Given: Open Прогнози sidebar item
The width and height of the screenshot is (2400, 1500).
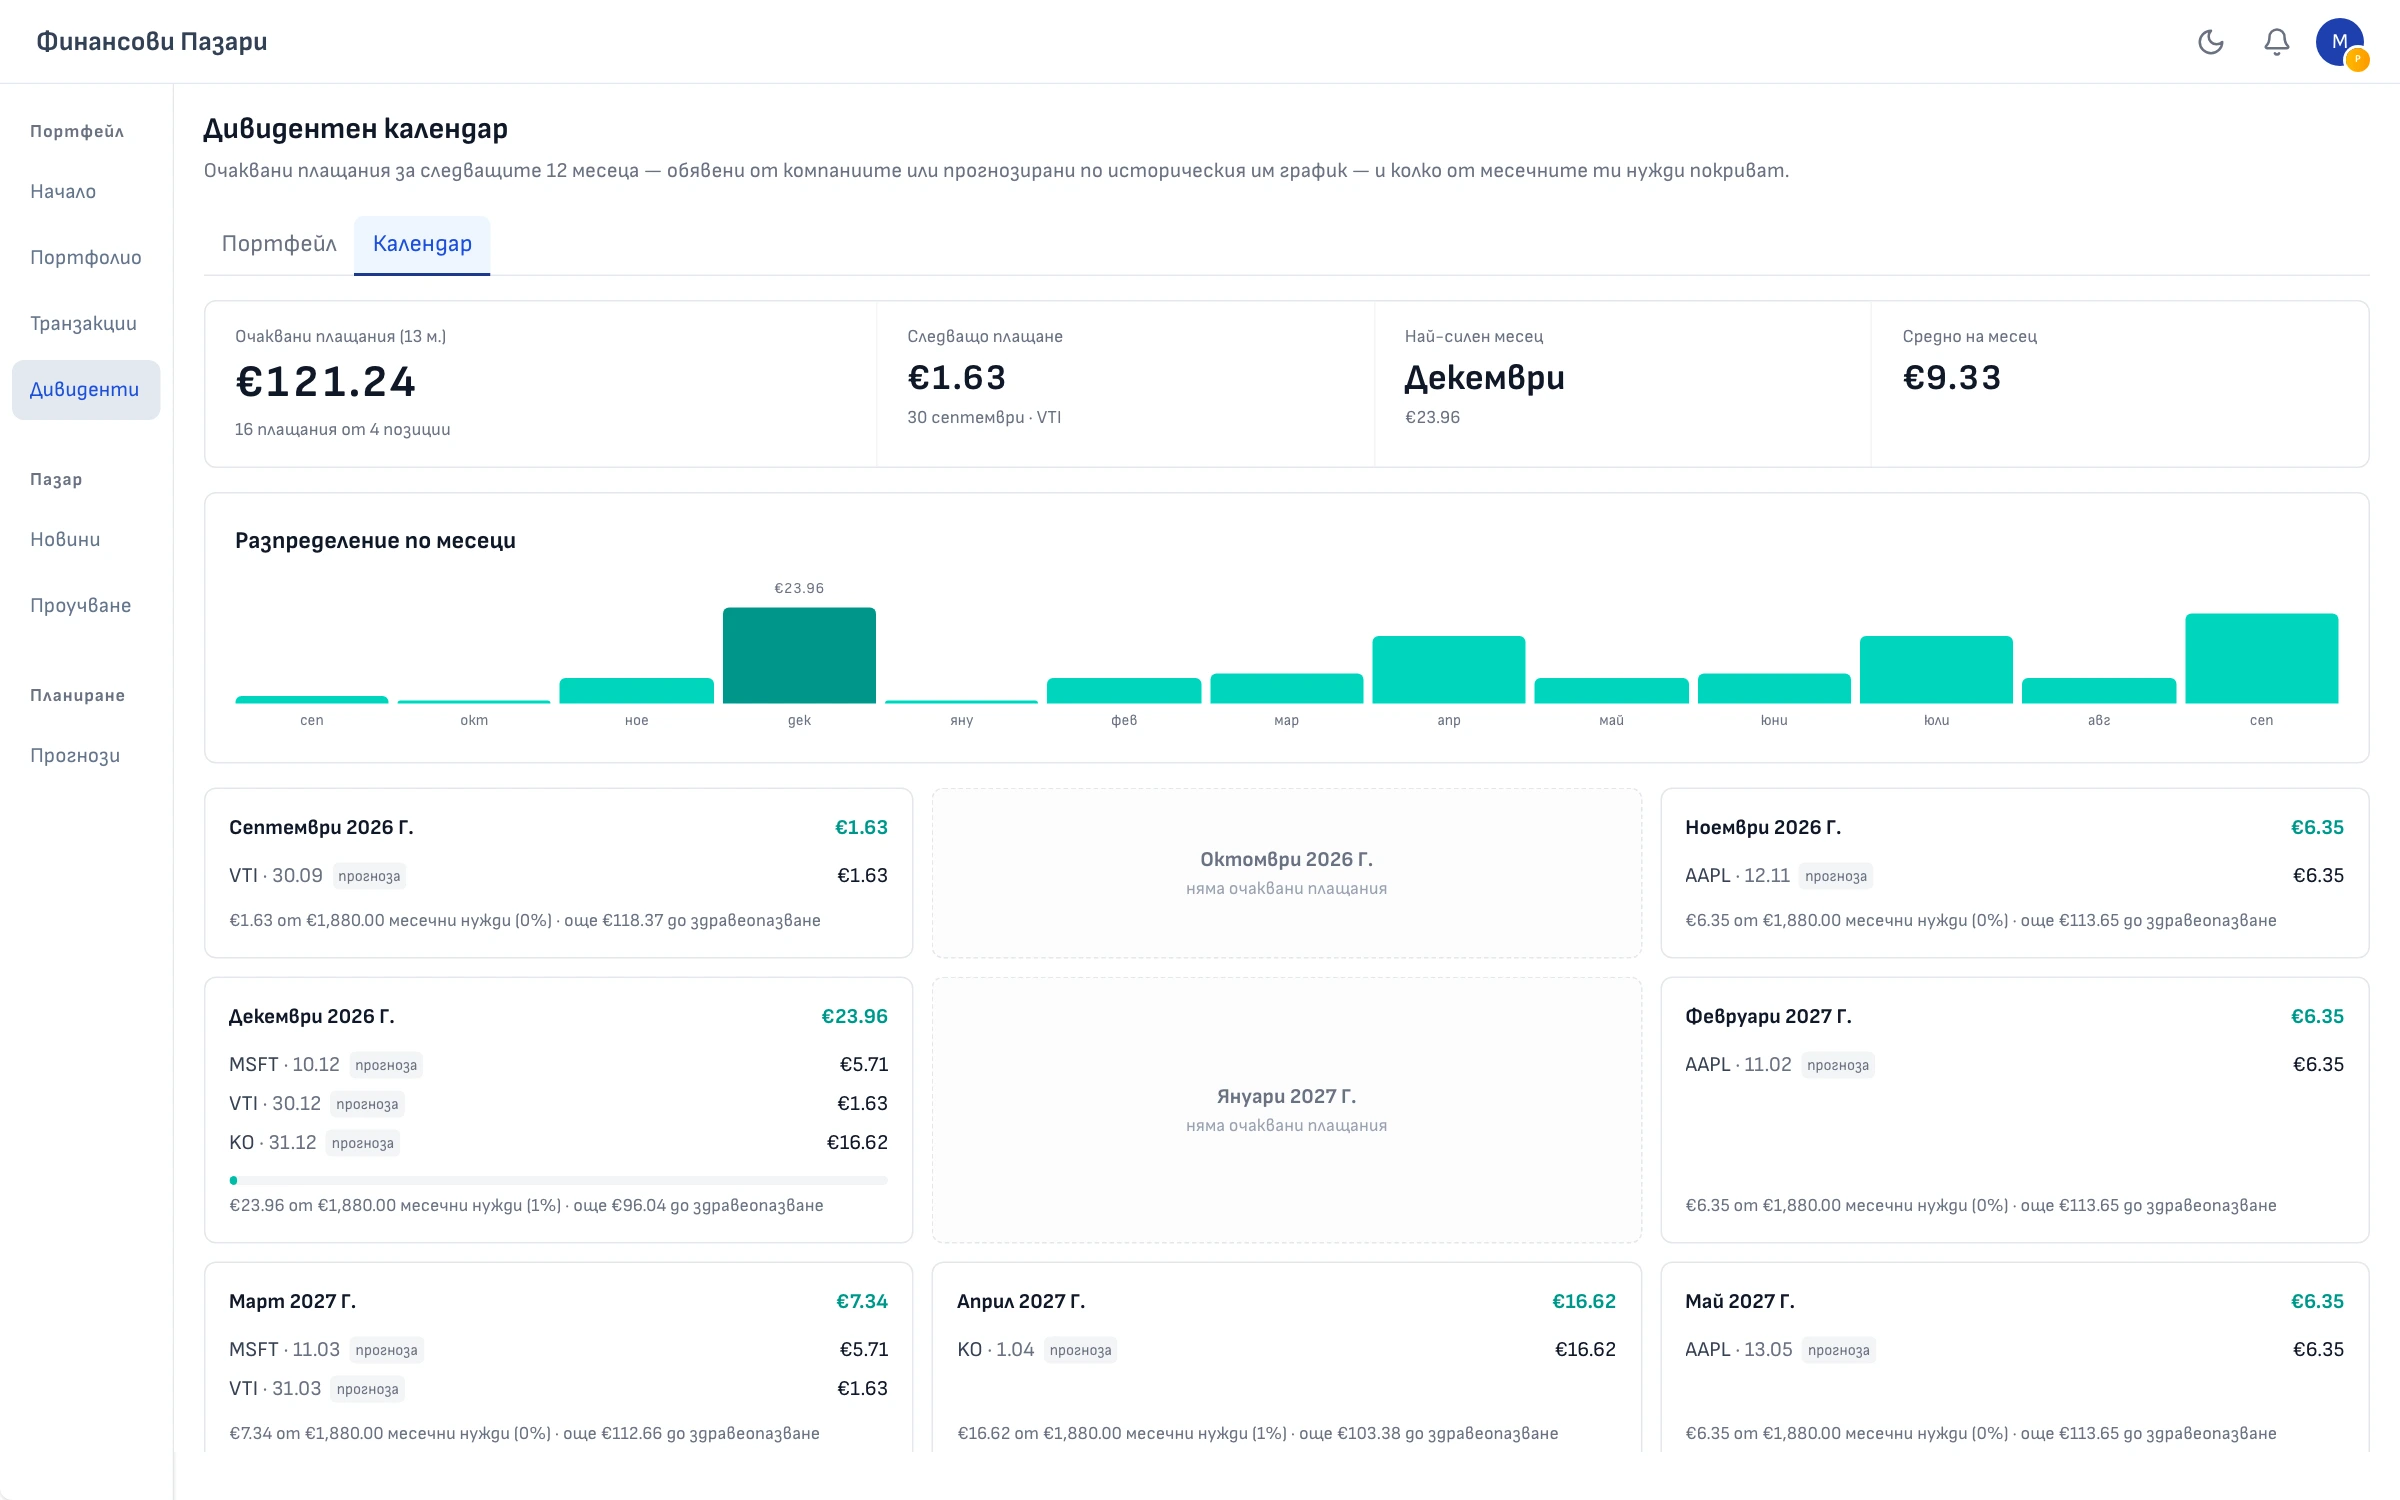Looking at the screenshot, I should point(86,755).
